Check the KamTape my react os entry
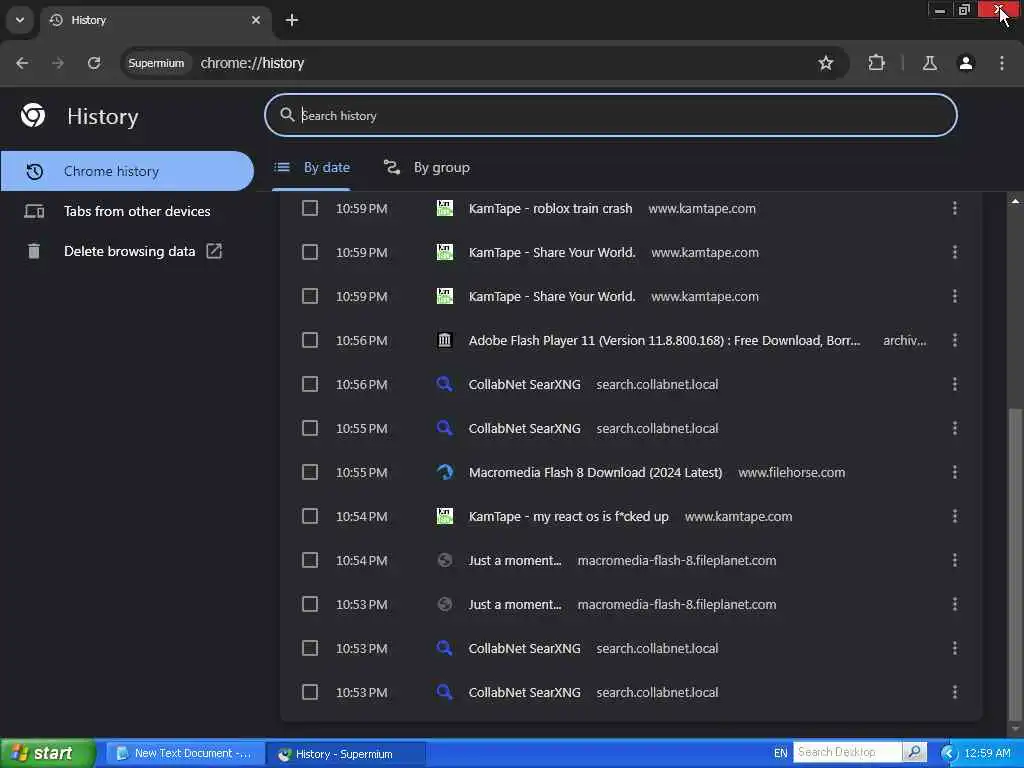The image size is (1024, 768). coord(310,516)
